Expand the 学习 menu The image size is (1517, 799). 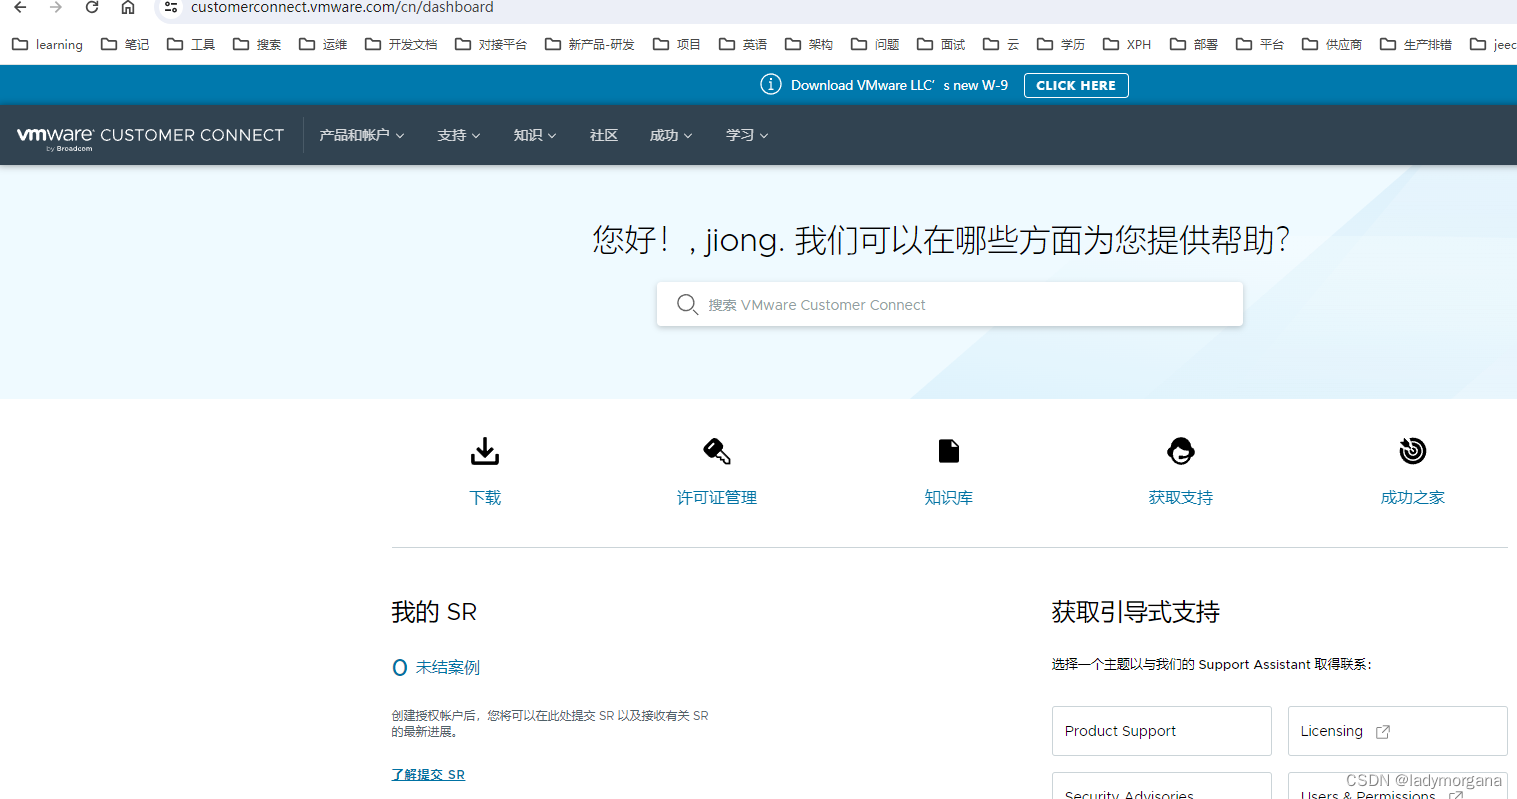tap(747, 135)
